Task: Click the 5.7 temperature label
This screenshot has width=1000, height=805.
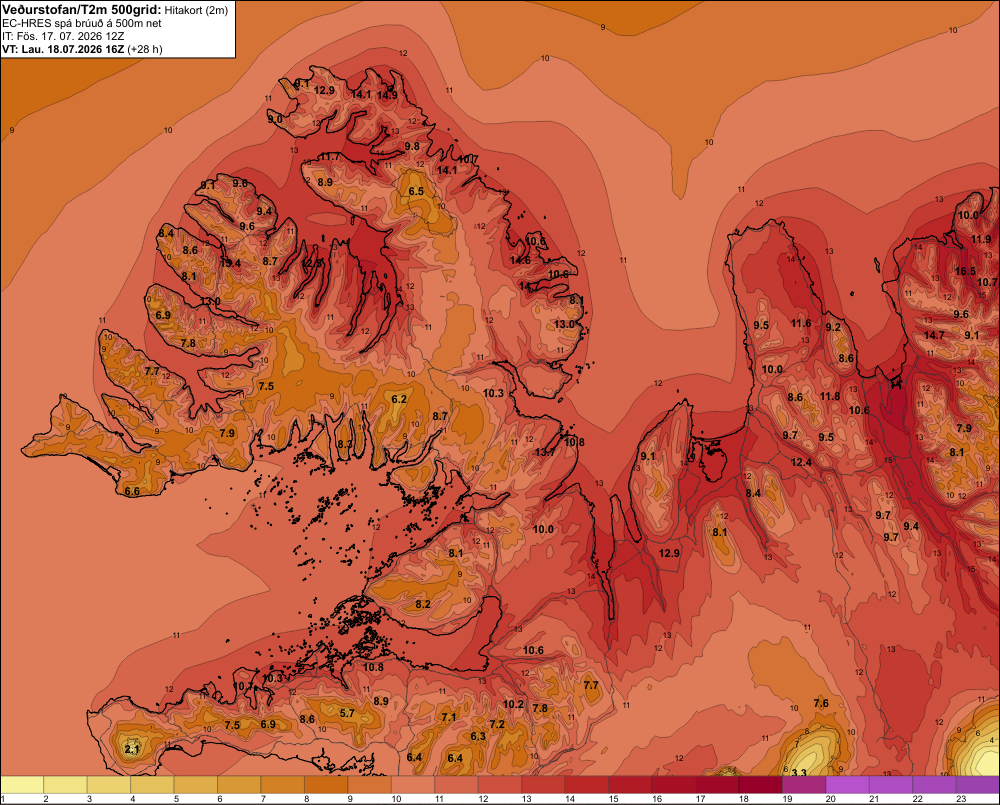Action: click(x=347, y=713)
